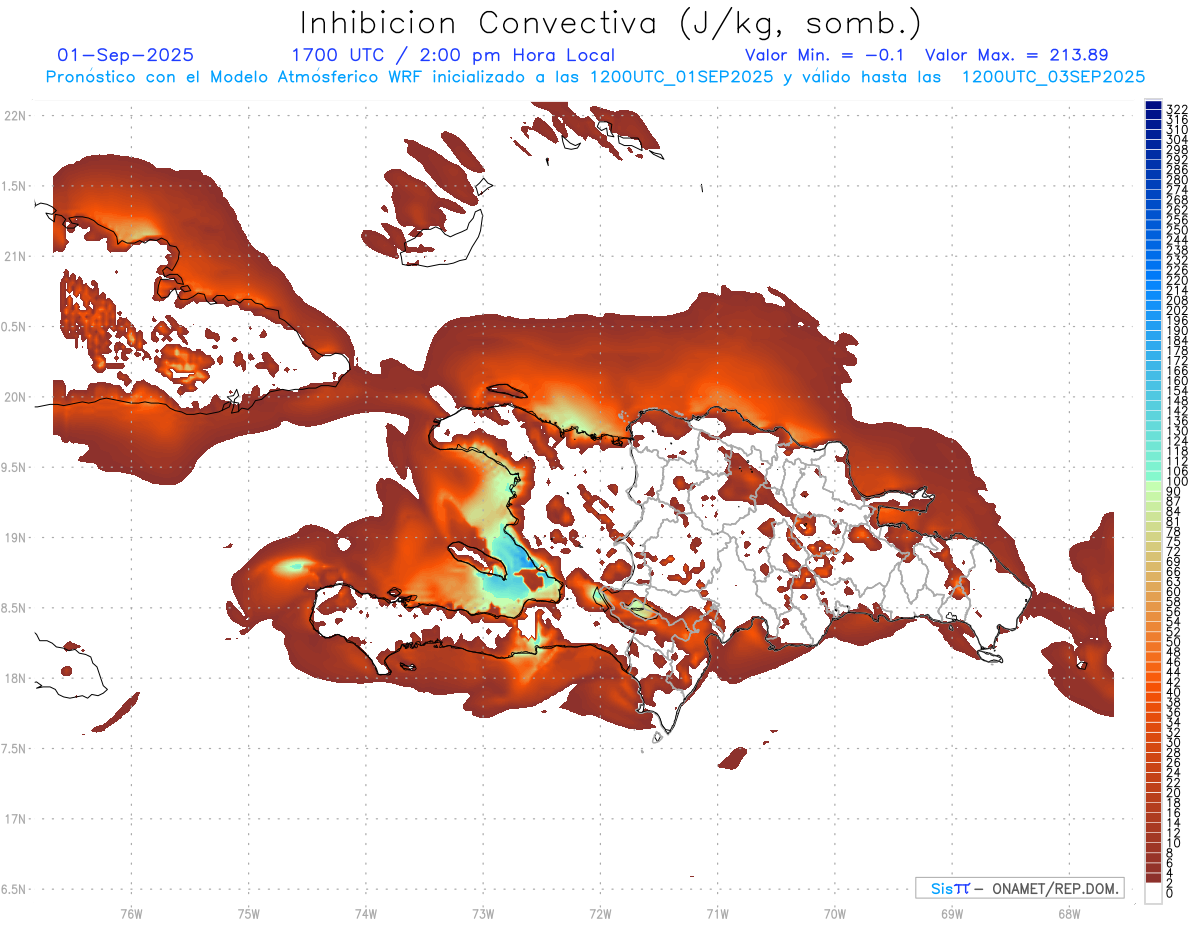The height and width of the screenshot is (927, 1200).
Task: Click the 8.5N latitude label
Action: coord(15,608)
